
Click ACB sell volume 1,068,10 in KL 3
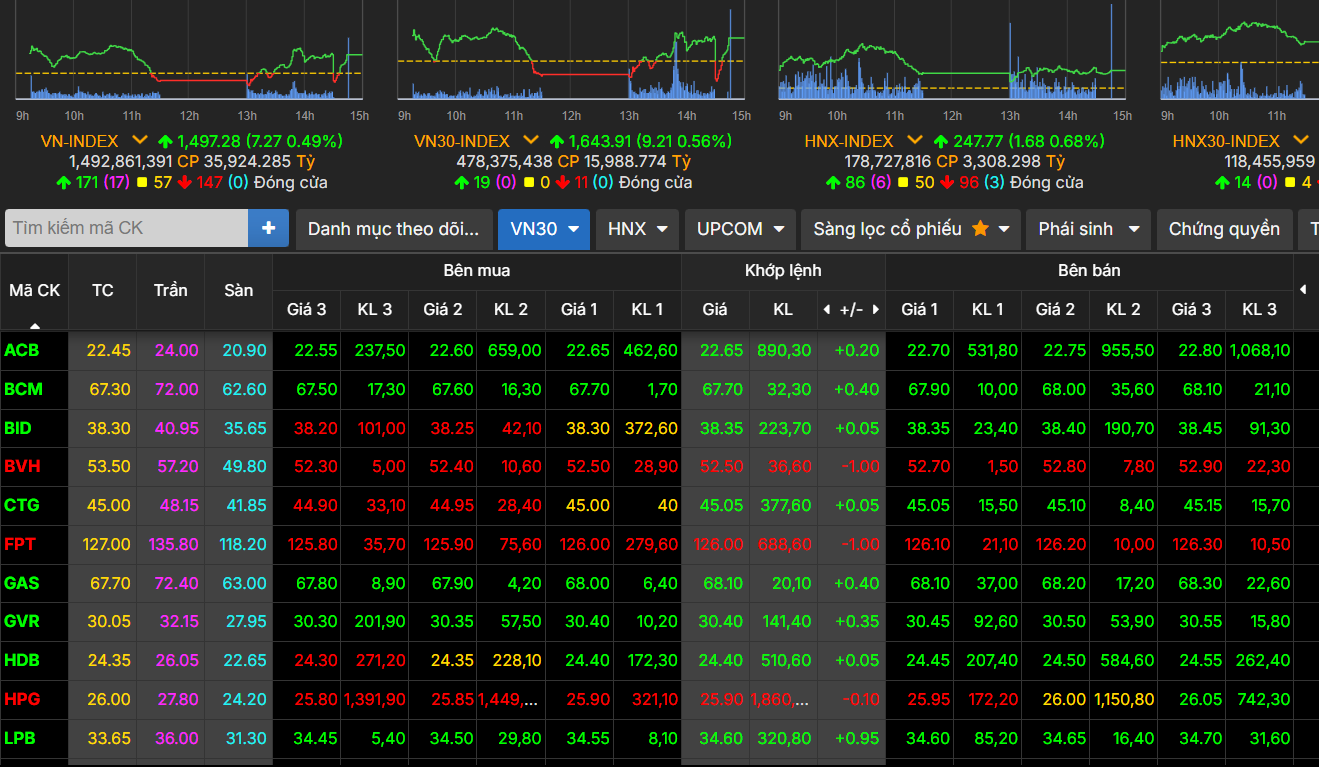(1260, 351)
